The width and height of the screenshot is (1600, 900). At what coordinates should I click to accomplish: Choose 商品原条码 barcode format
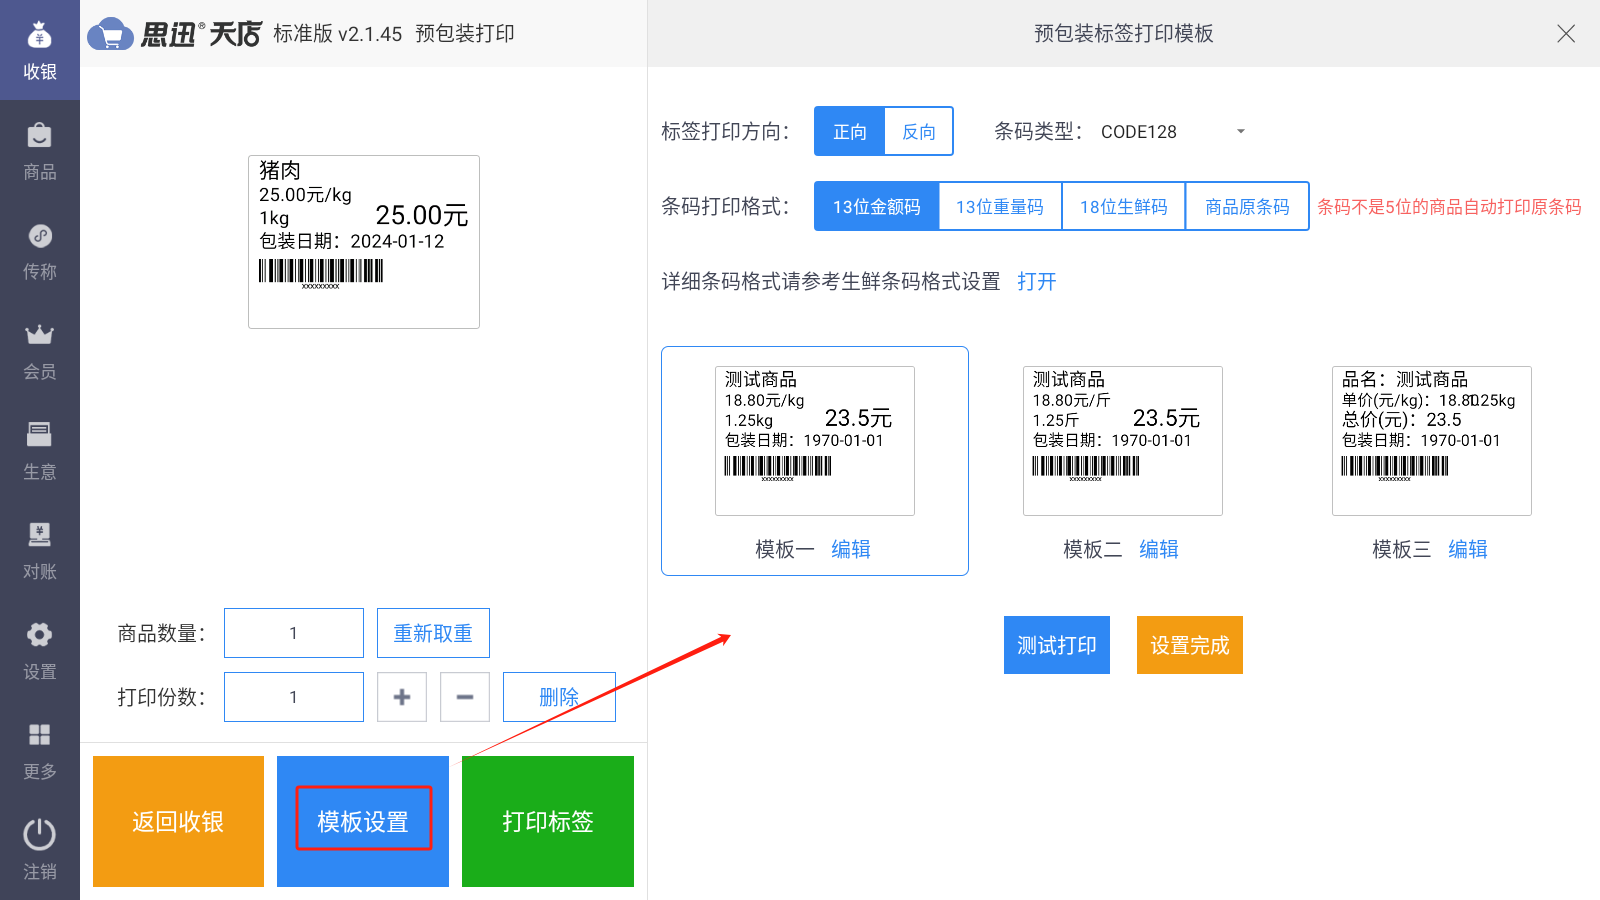click(x=1247, y=206)
